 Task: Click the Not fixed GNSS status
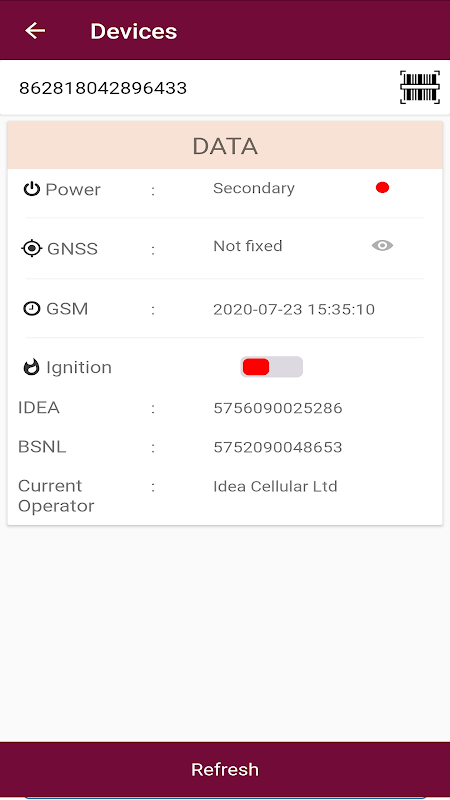point(248,246)
